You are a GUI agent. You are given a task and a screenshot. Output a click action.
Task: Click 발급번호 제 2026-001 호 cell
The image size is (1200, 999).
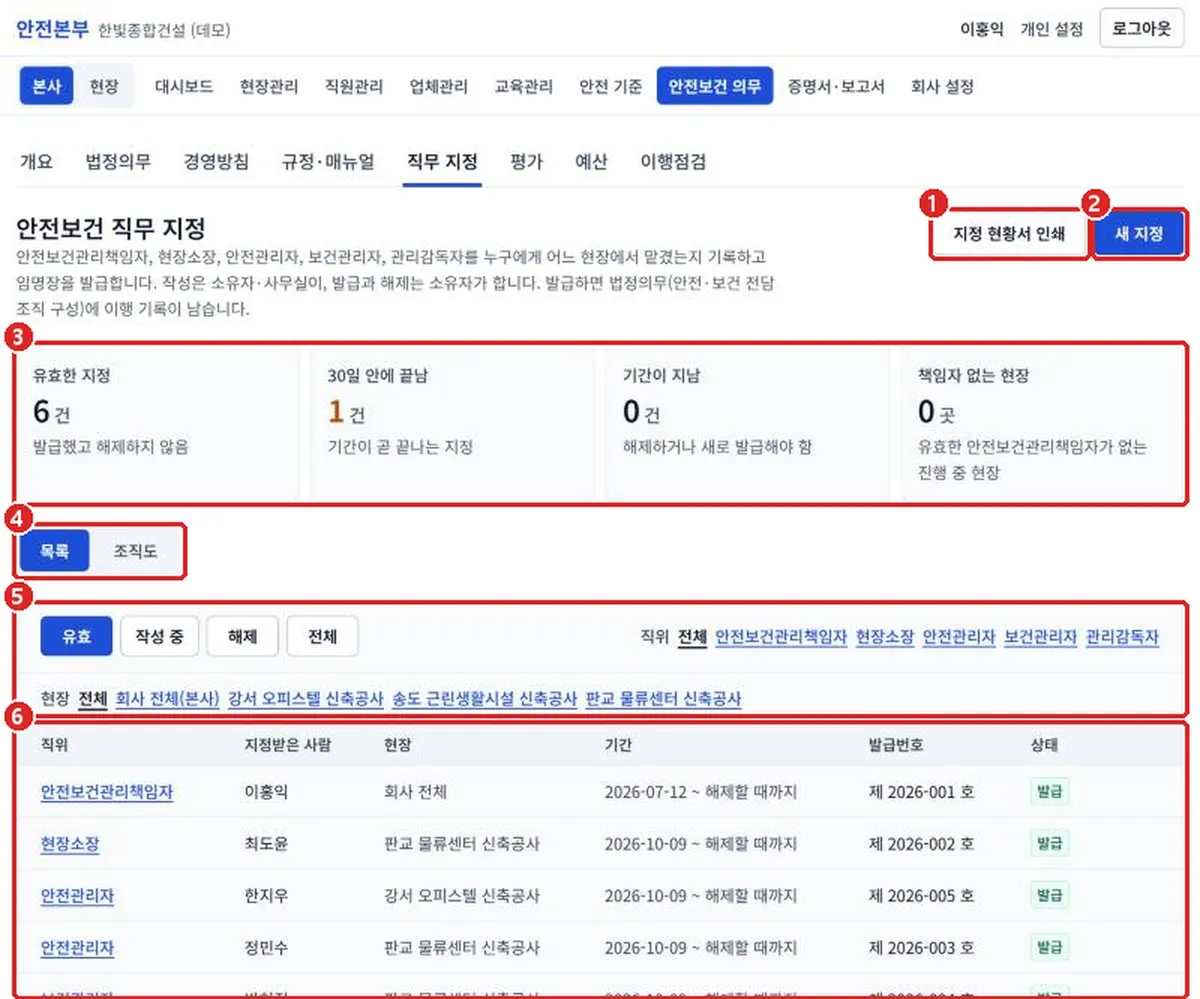[x=922, y=792]
